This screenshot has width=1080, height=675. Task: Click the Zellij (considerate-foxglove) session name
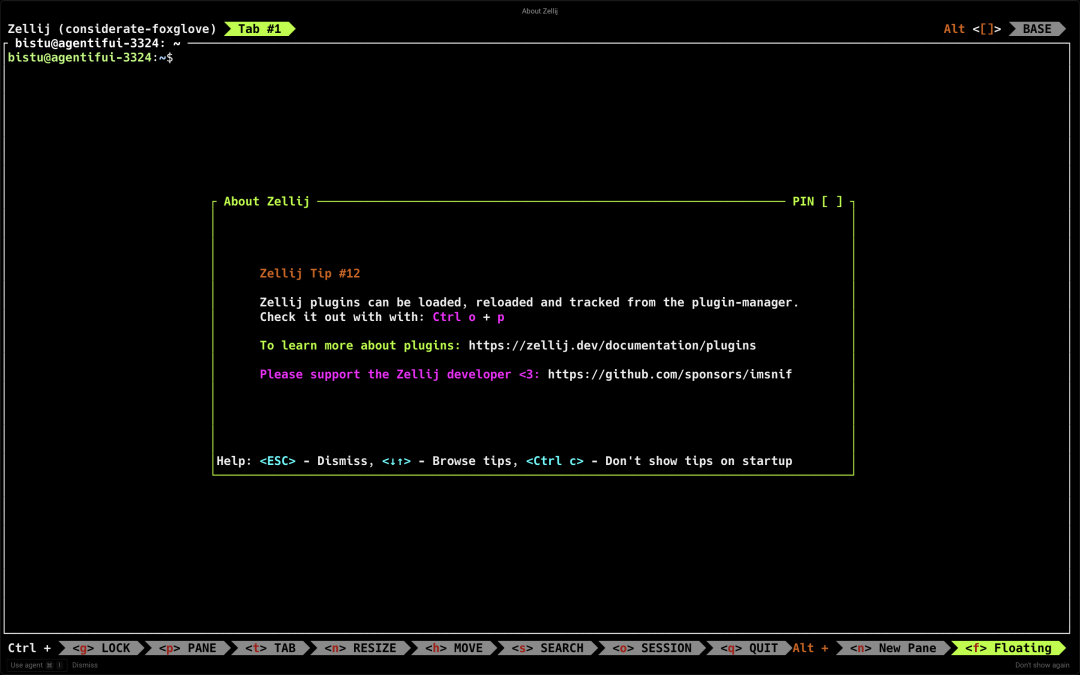click(112, 29)
